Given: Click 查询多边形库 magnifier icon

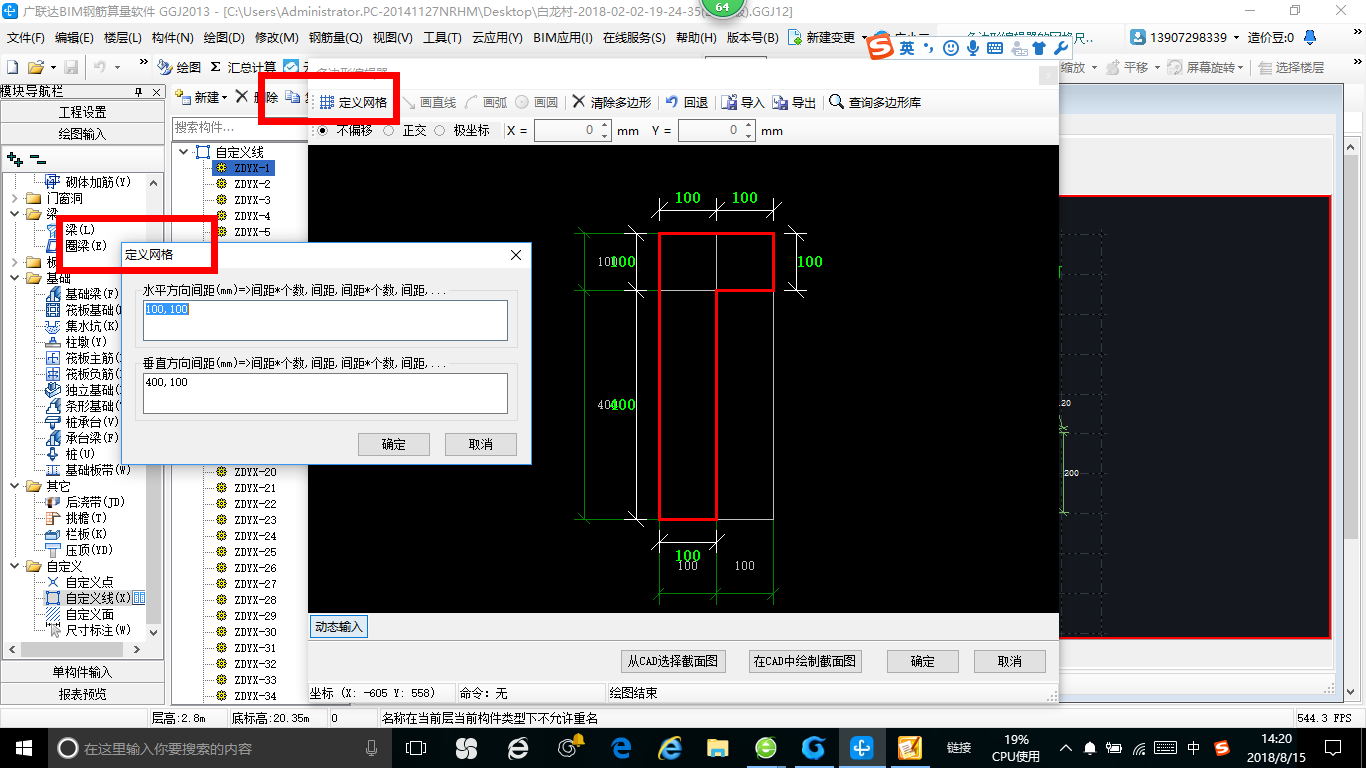Looking at the screenshot, I should coord(836,102).
